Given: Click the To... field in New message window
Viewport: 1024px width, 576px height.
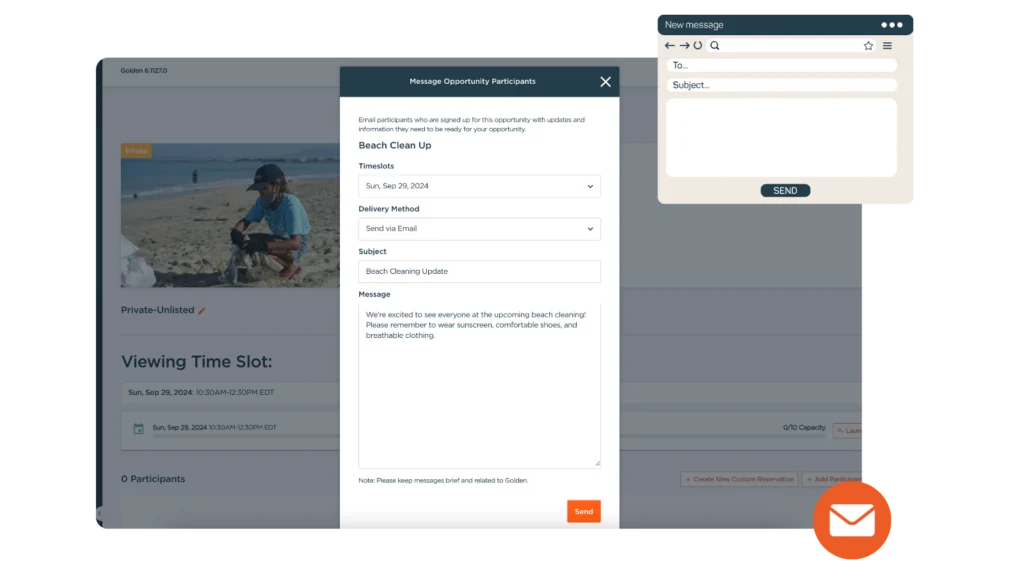Looking at the screenshot, I should 781,65.
